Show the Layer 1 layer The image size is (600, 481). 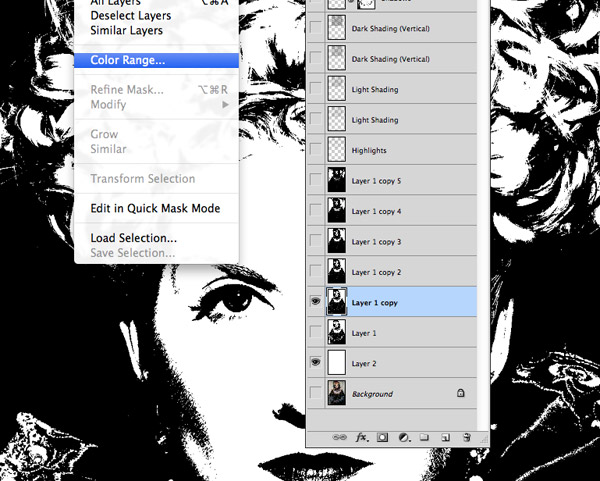point(315,332)
